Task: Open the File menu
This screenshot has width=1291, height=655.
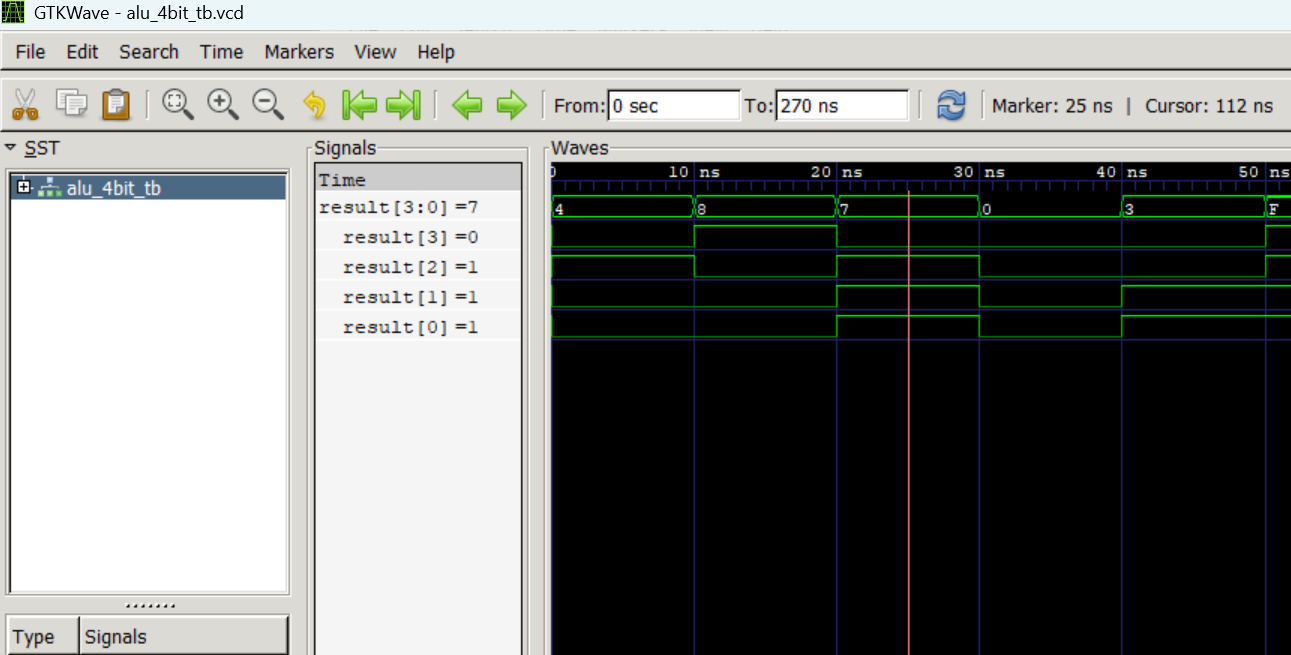Action: click(x=30, y=52)
